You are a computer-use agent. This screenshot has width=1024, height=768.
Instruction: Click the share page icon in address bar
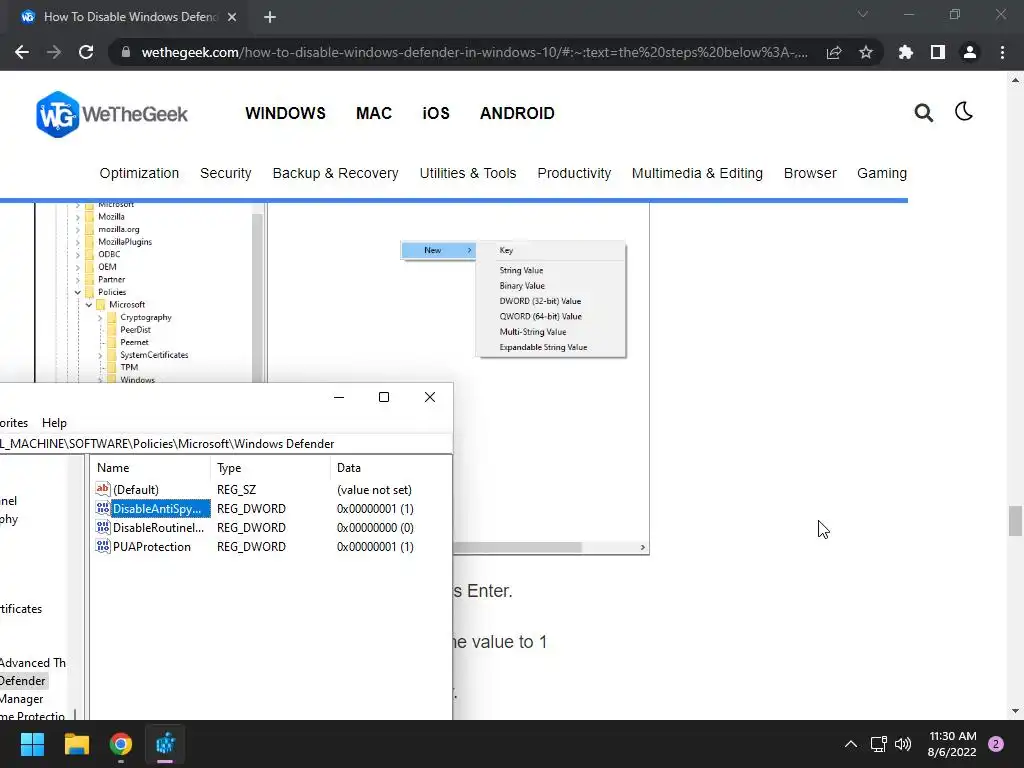coord(834,52)
